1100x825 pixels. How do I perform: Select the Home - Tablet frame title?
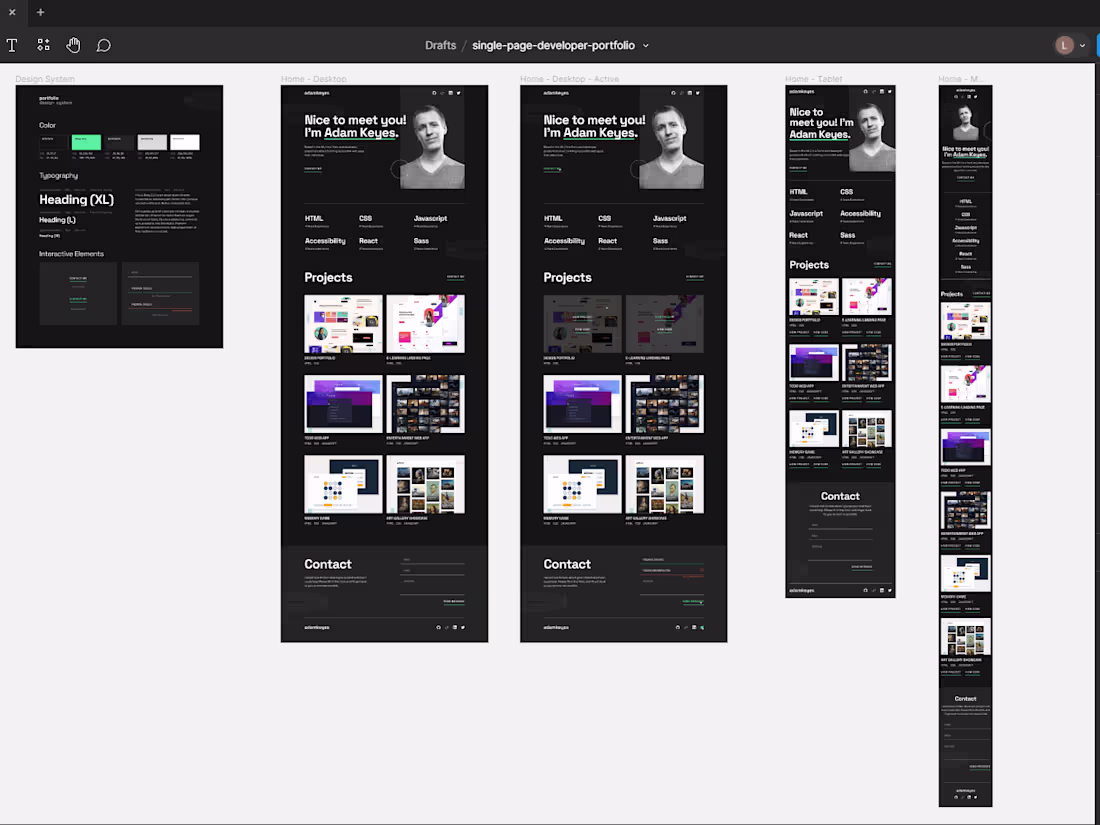pyautogui.click(x=812, y=78)
